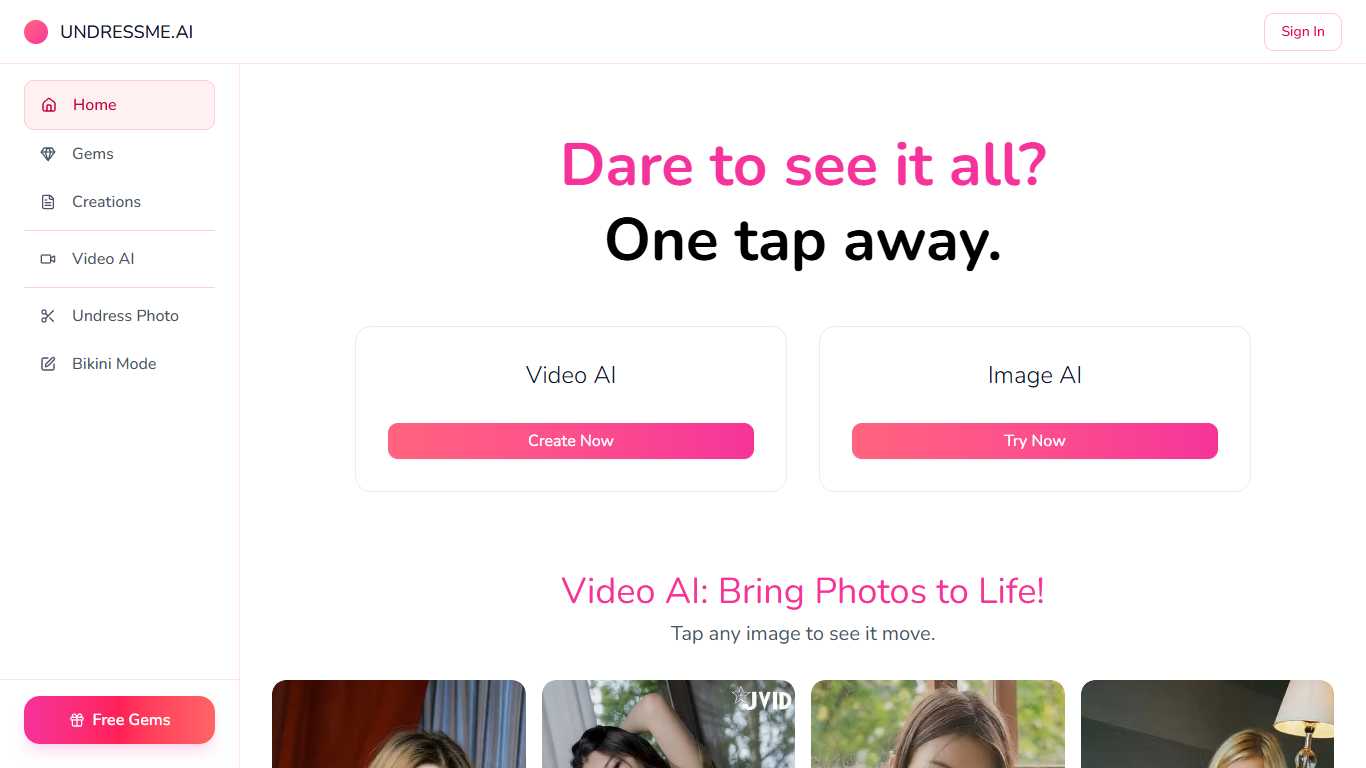This screenshot has height=768, width=1366.
Task: Click the pink circle logo icon
Action: (x=36, y=32)
